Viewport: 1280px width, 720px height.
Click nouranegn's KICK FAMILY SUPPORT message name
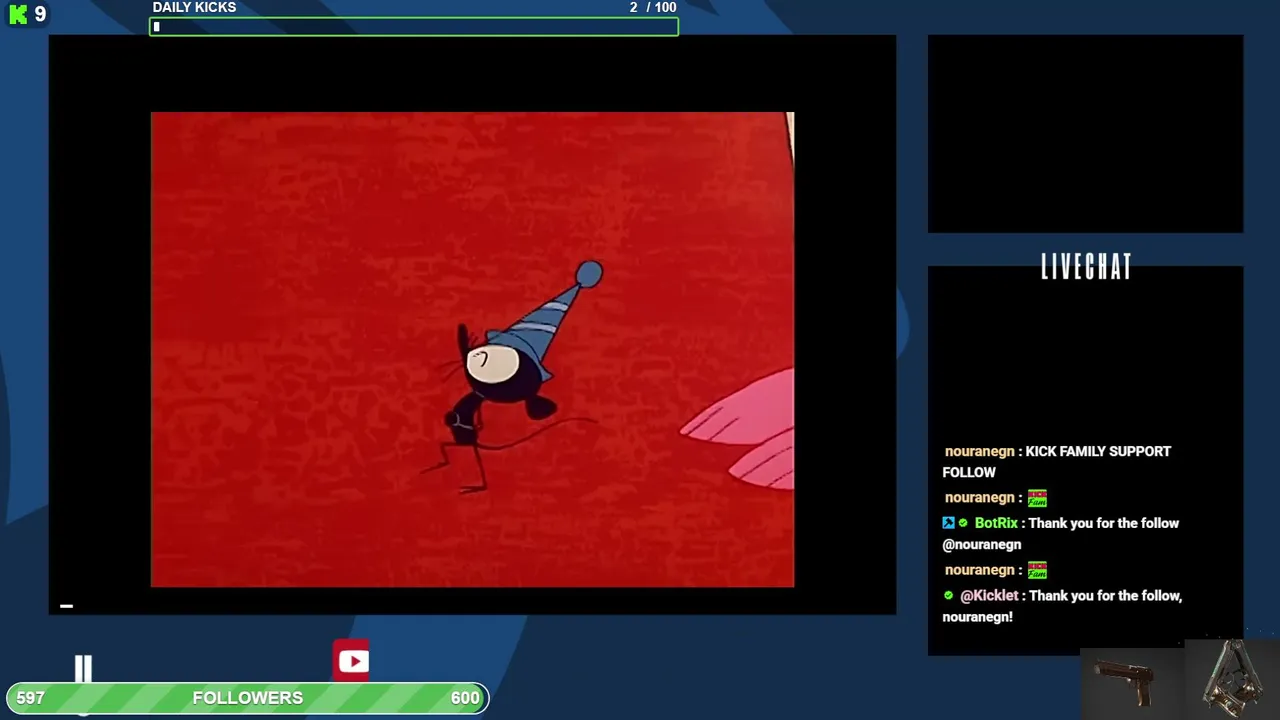pos(980,452)
